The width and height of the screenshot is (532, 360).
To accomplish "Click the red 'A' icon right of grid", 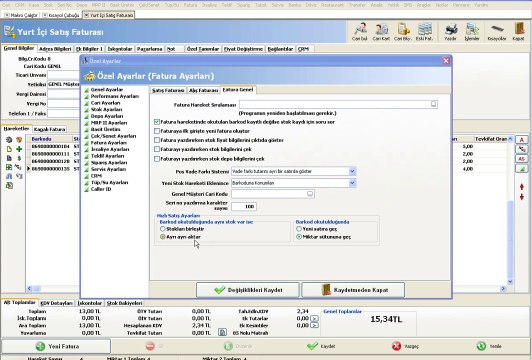I will [x=521, y=139].
